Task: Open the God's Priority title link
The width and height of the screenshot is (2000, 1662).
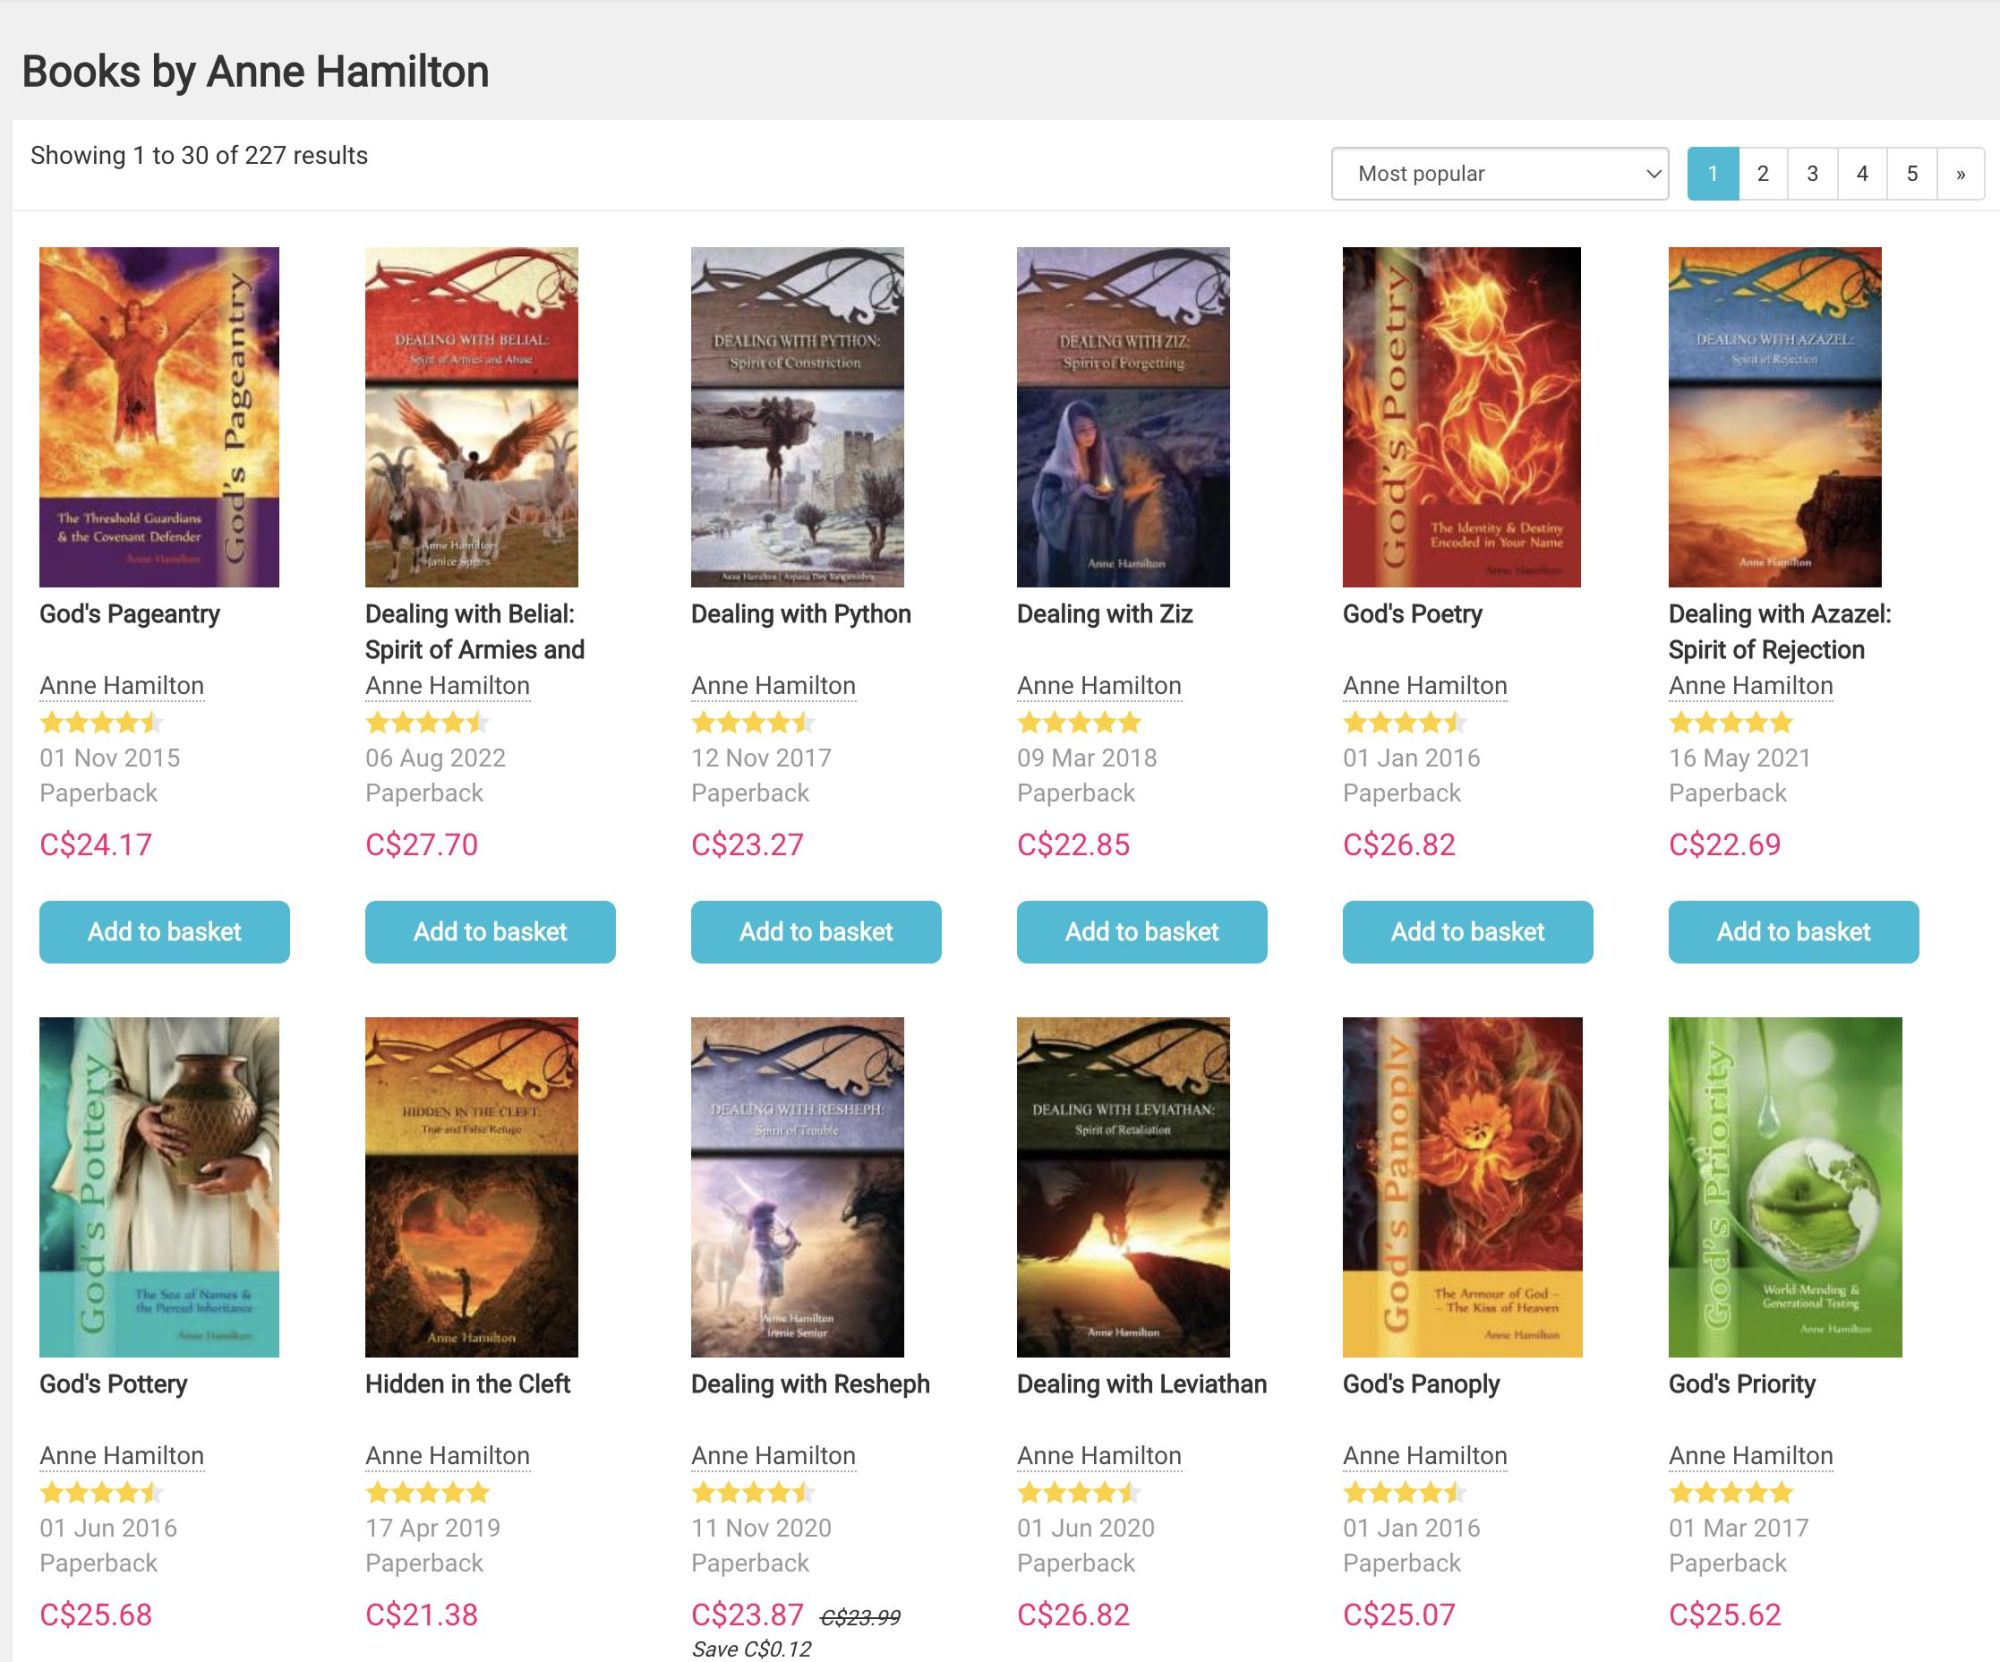Action: pos(1742,1384)
